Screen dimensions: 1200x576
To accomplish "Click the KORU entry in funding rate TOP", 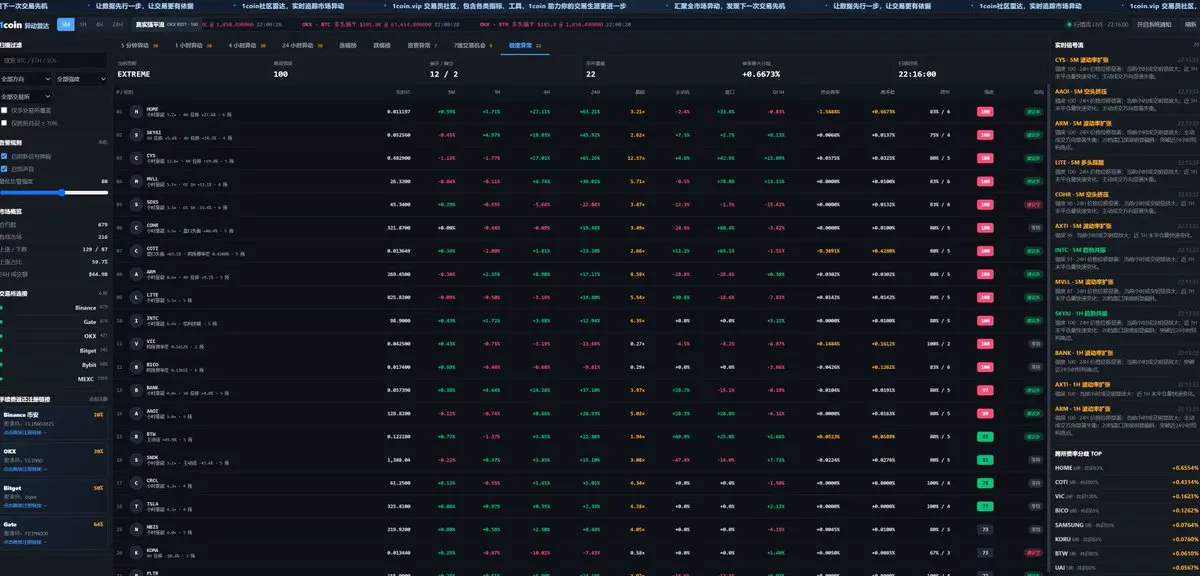I will pyautogui.click(x=1126, y=538).
